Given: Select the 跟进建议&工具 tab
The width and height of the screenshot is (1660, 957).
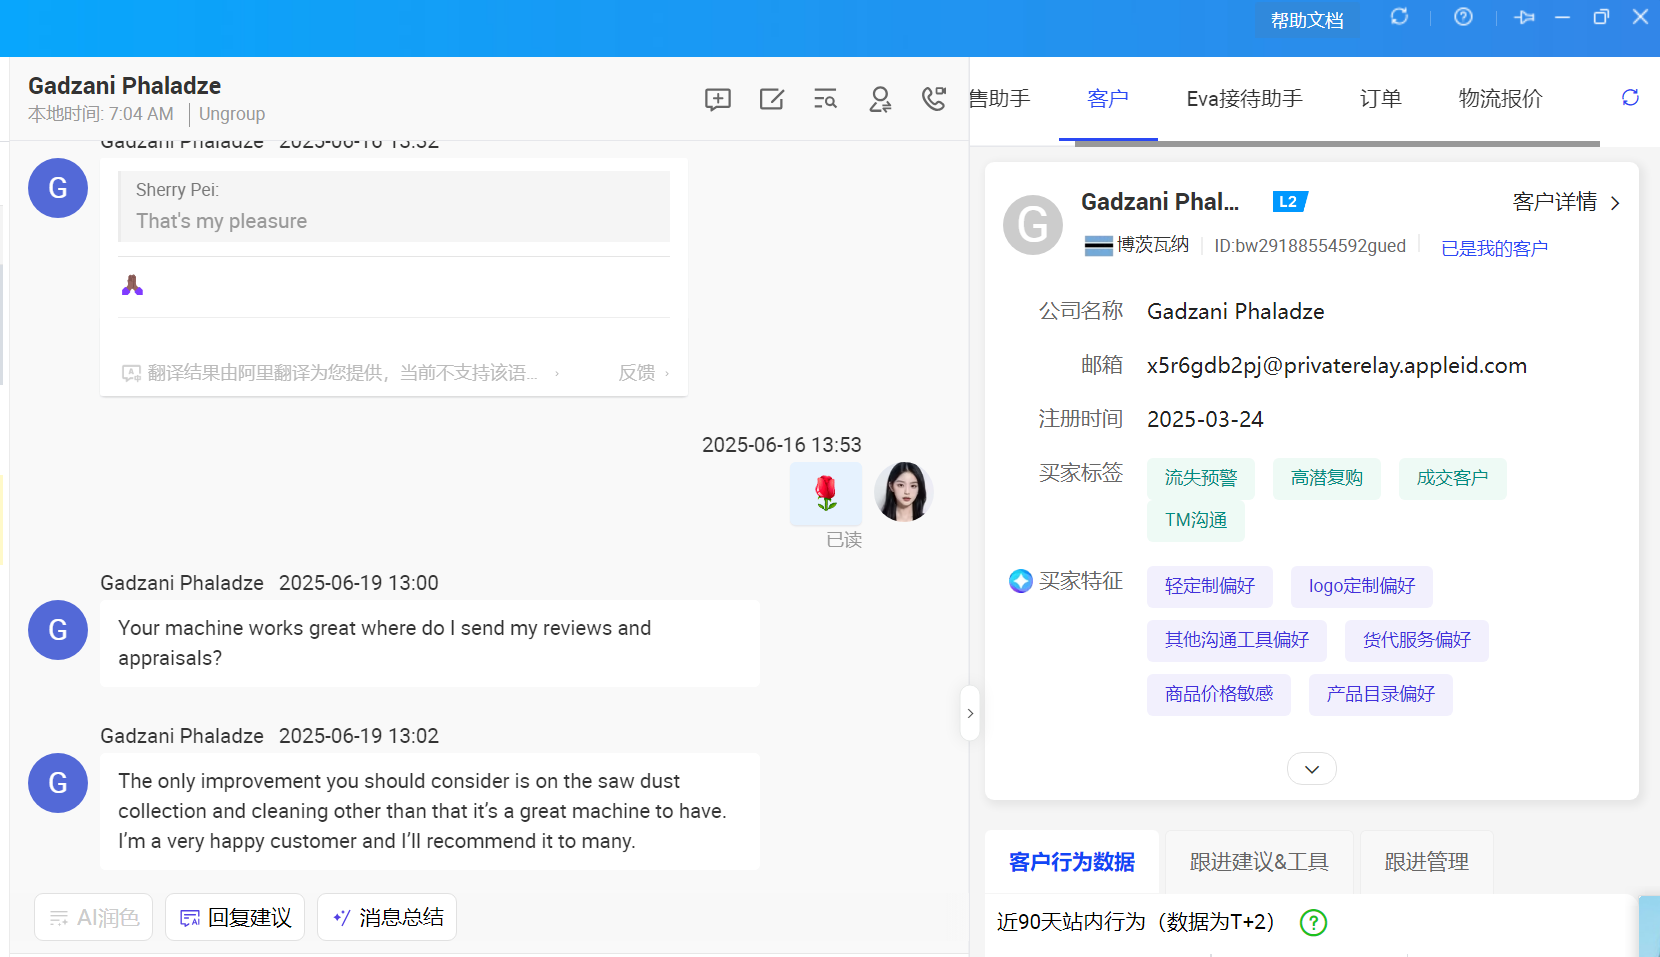Looking at the screenshot, I should point(1258,862).
